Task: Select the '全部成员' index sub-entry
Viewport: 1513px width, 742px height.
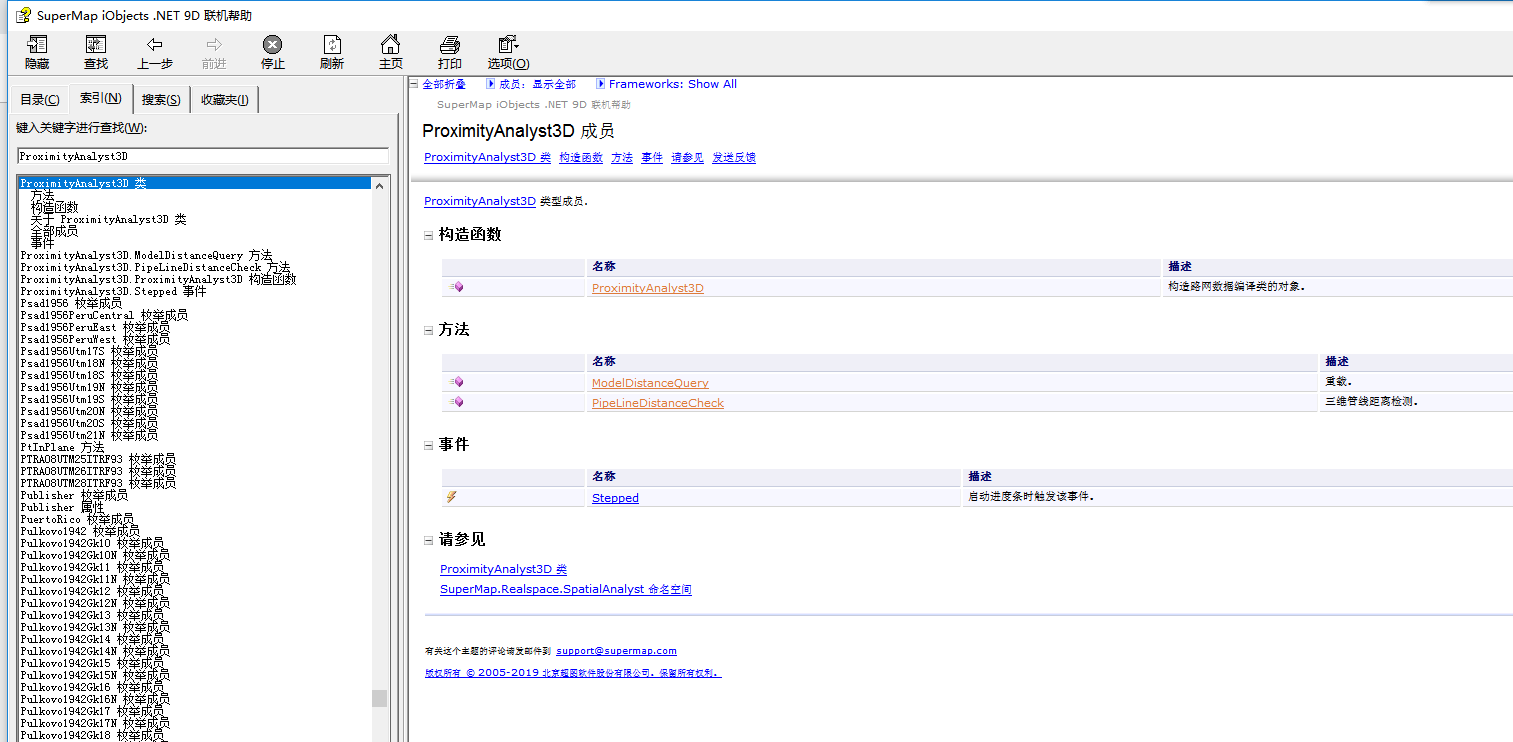Action: [54, 231]
